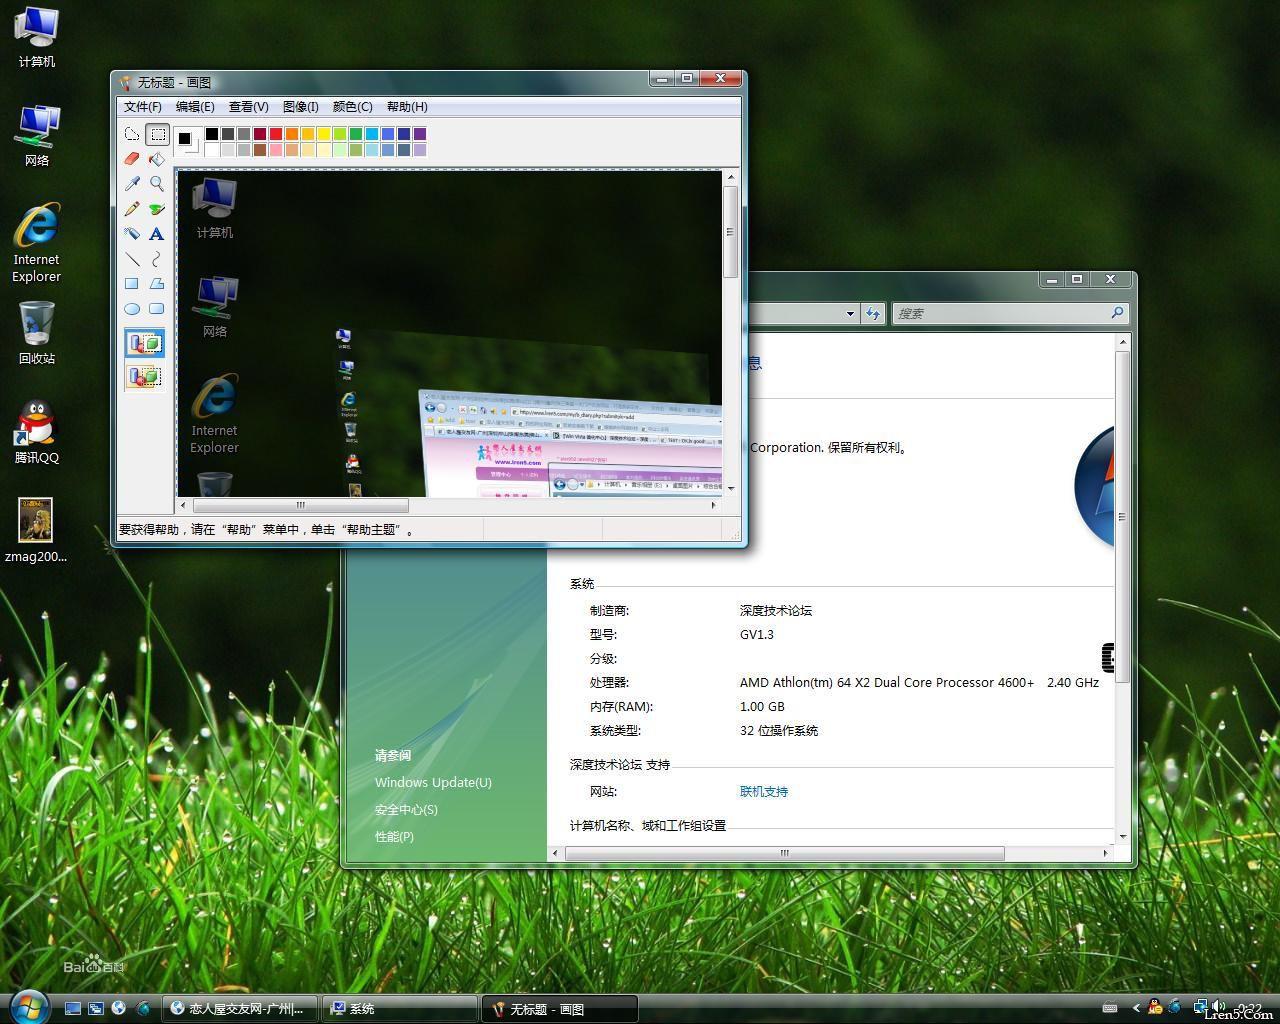Image resolution: width=1280 pixels, height=1024 pixels.
Task: Pick the Polygon shape tool
Action: 157,284
